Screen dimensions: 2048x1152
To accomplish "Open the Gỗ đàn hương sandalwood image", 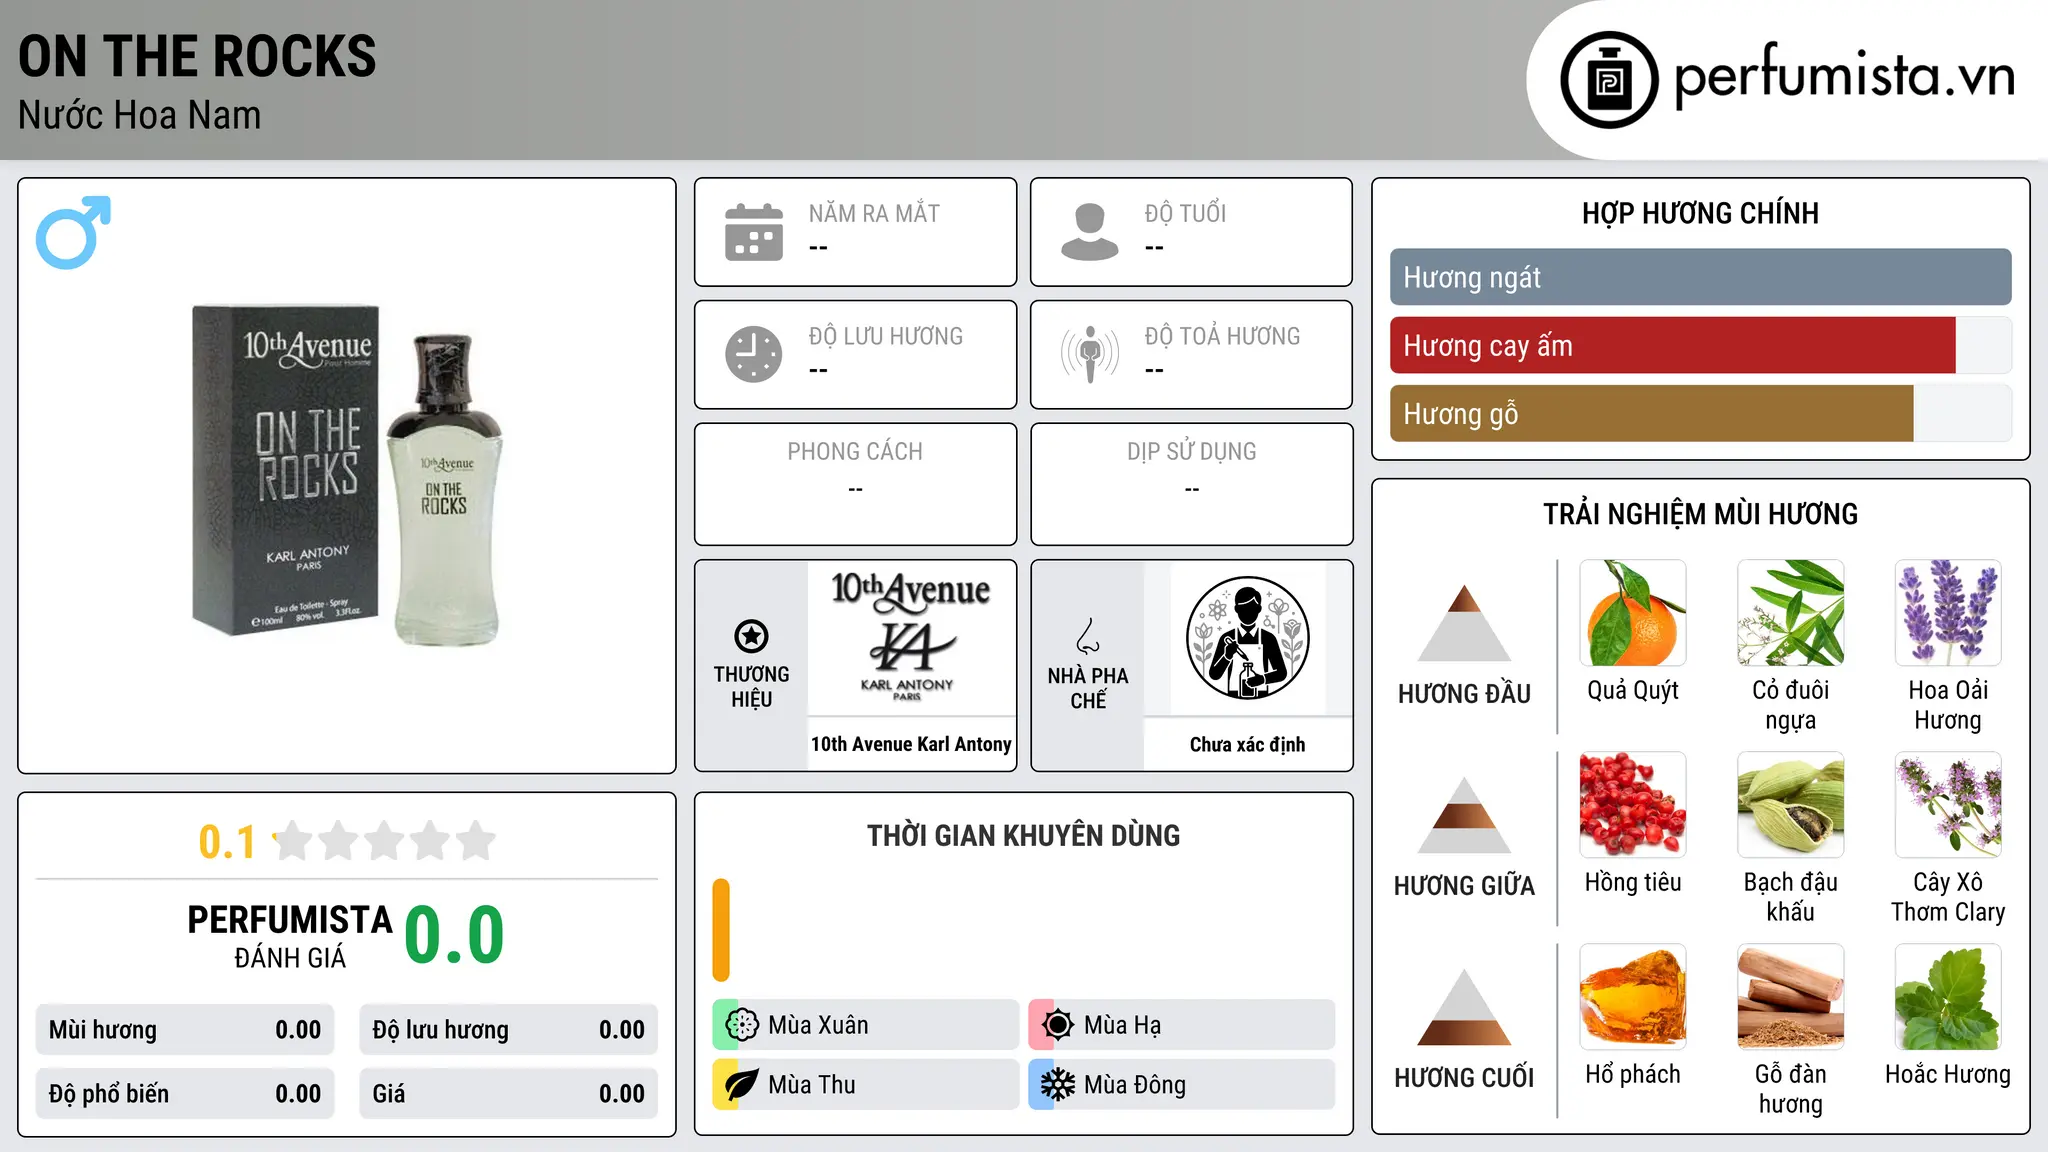I will pyautogui.click(x=1791, y=997).
